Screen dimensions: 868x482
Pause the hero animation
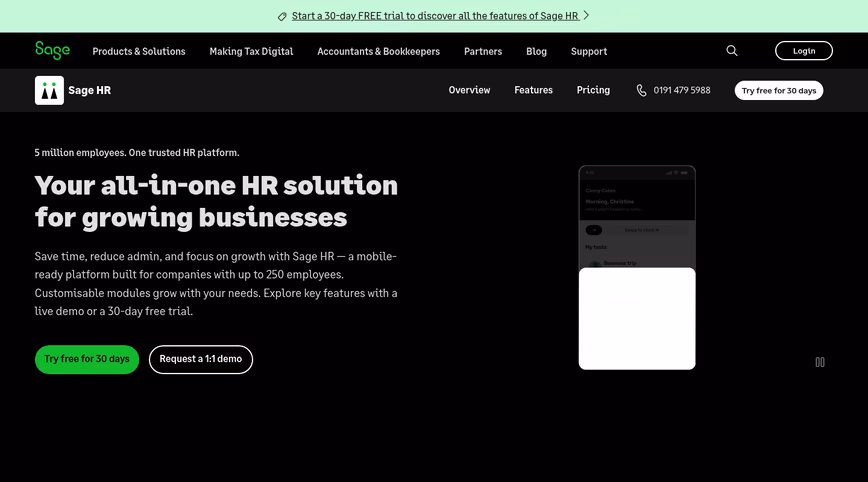820,362
